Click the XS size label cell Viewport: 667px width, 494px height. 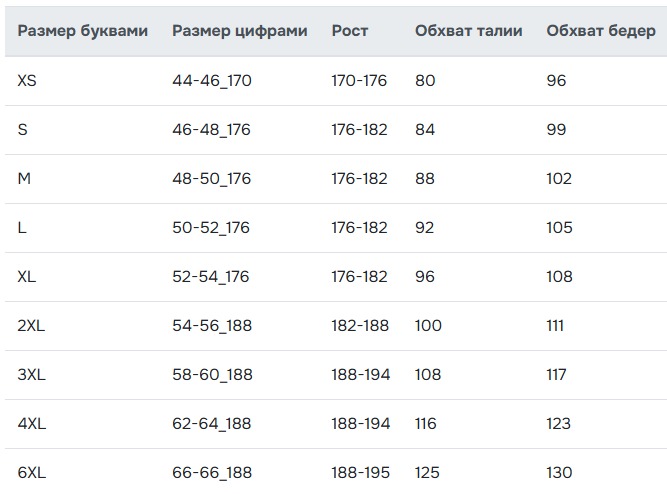[x=27, y=80]
